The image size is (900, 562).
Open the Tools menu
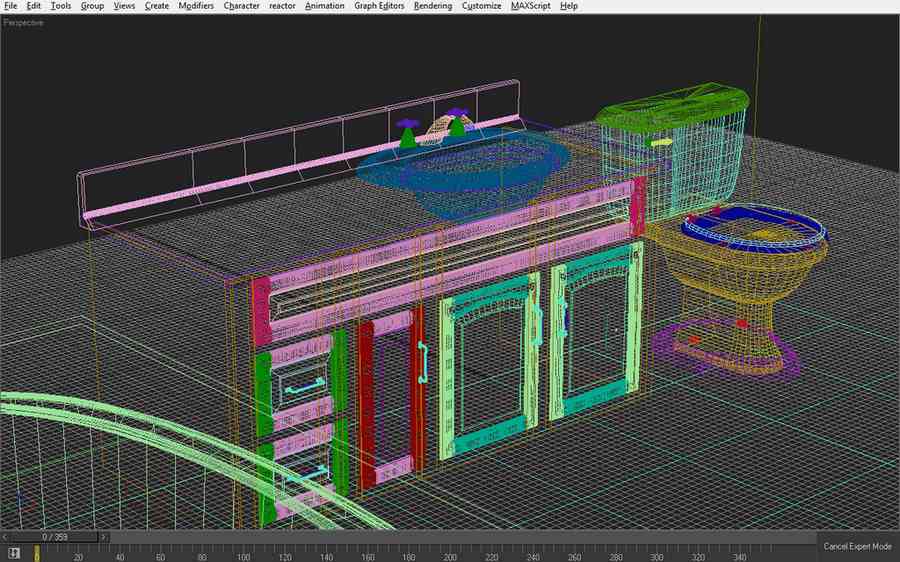coord(61,6)
